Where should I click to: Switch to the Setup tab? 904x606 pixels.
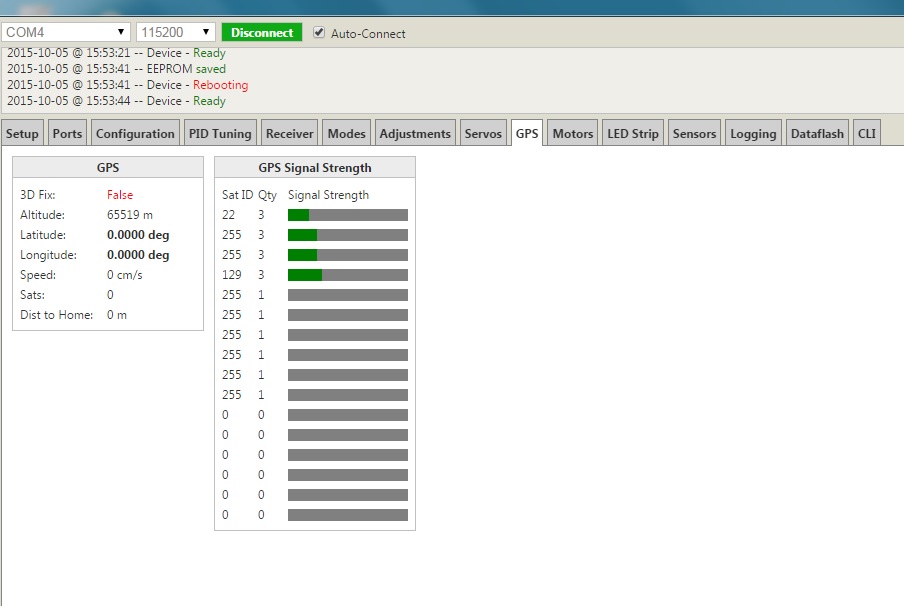pos(23,134)
